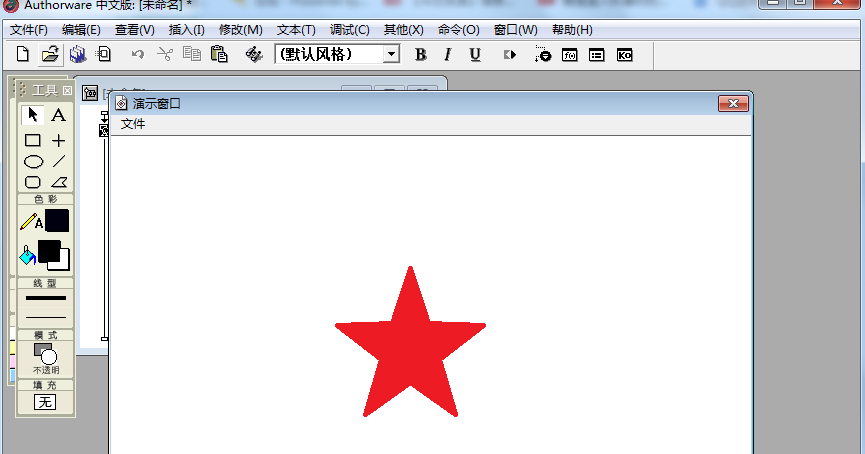This screenshot has width=865, height=454.
Task: Click the opaque (不透明) mode button
Action: pyautogui.click(x=45, y=359)
